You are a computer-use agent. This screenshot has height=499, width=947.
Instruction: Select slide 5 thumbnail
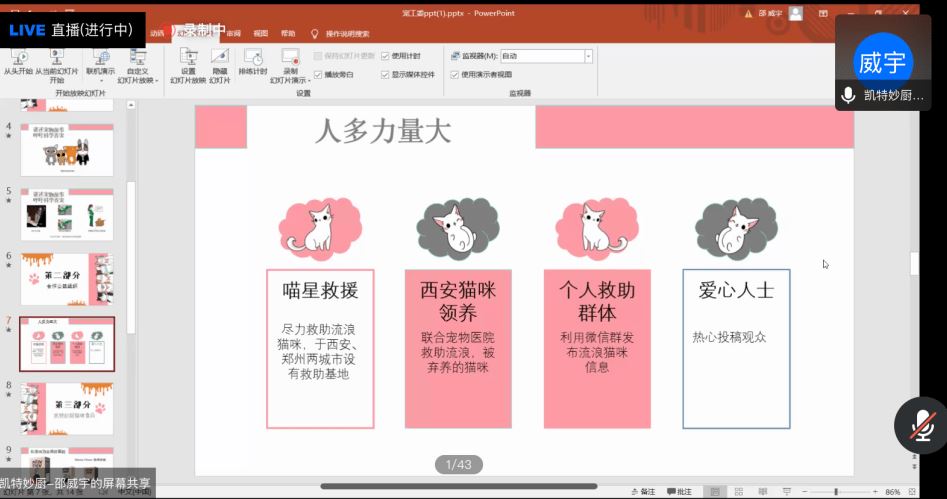(x=67, y=214)
